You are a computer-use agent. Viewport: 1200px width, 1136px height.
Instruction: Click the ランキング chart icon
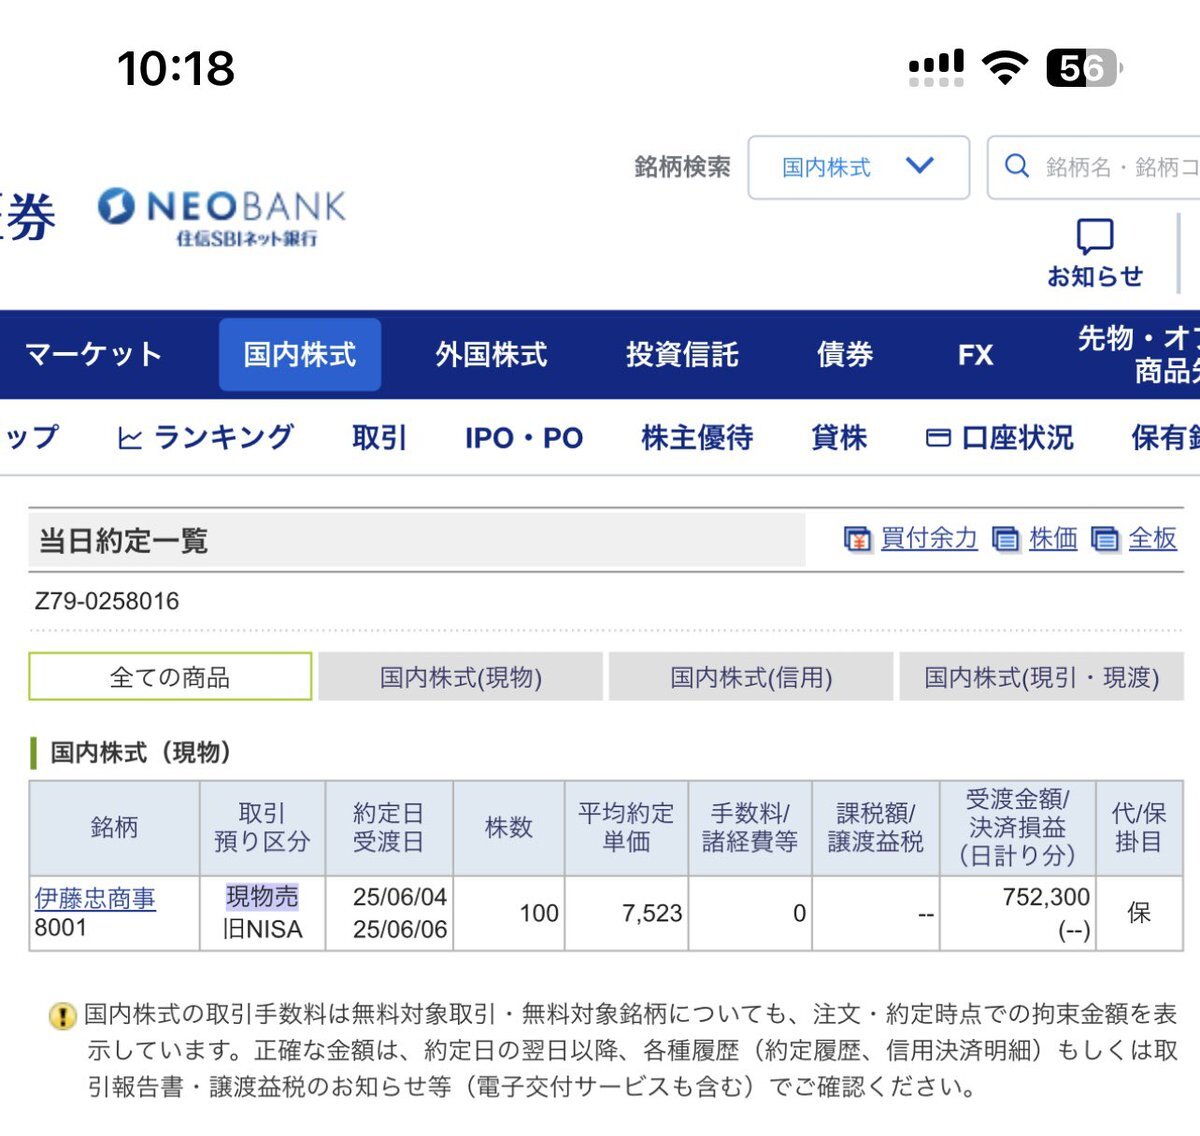tap(130, 438)
